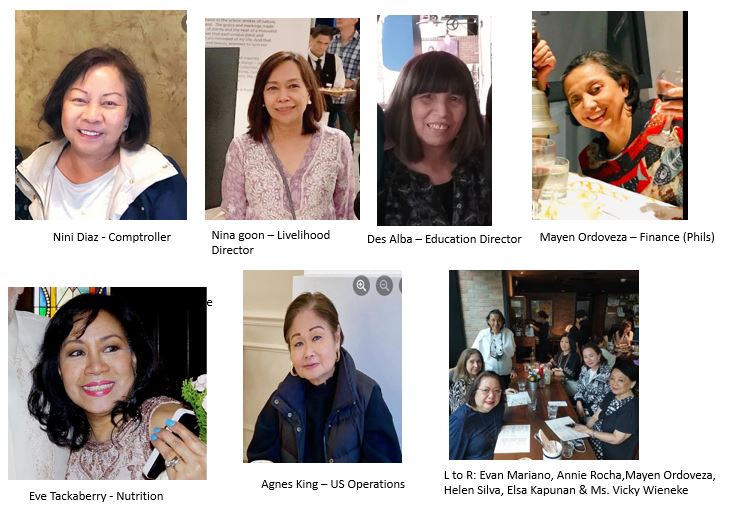The width and height of the screenshot is (733, 526).
Task: Click the Mayen Ordoveza Finance (Phils) caption
Action: pyautogui.click(x=627, y=237)
